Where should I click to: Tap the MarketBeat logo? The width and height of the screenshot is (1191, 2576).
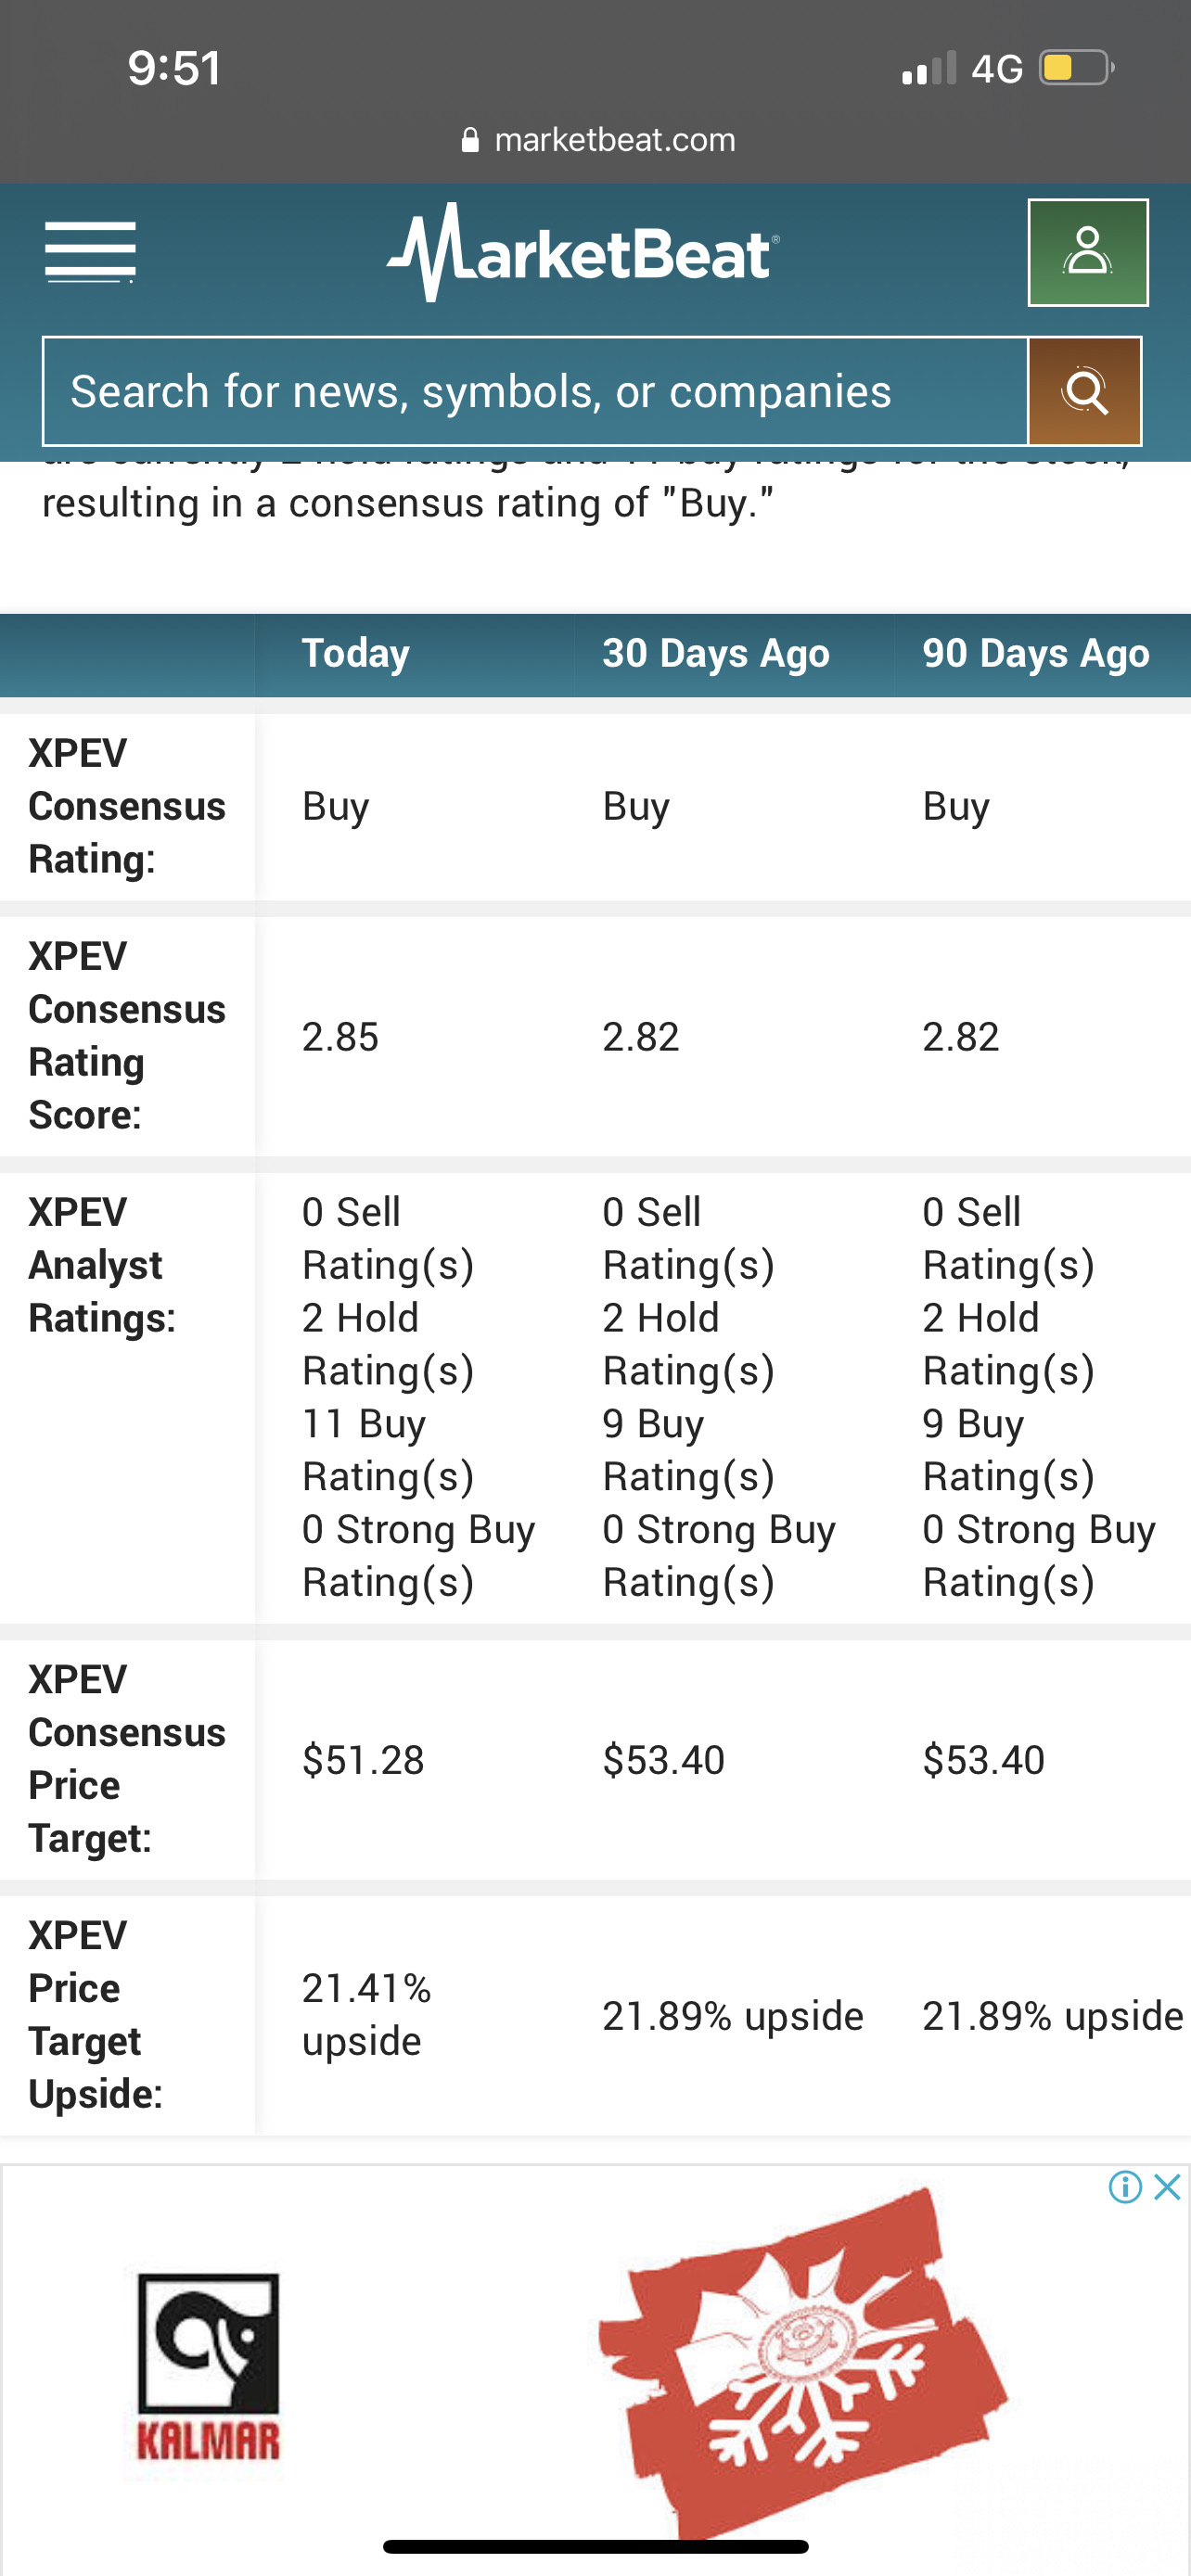pos(583,252)
